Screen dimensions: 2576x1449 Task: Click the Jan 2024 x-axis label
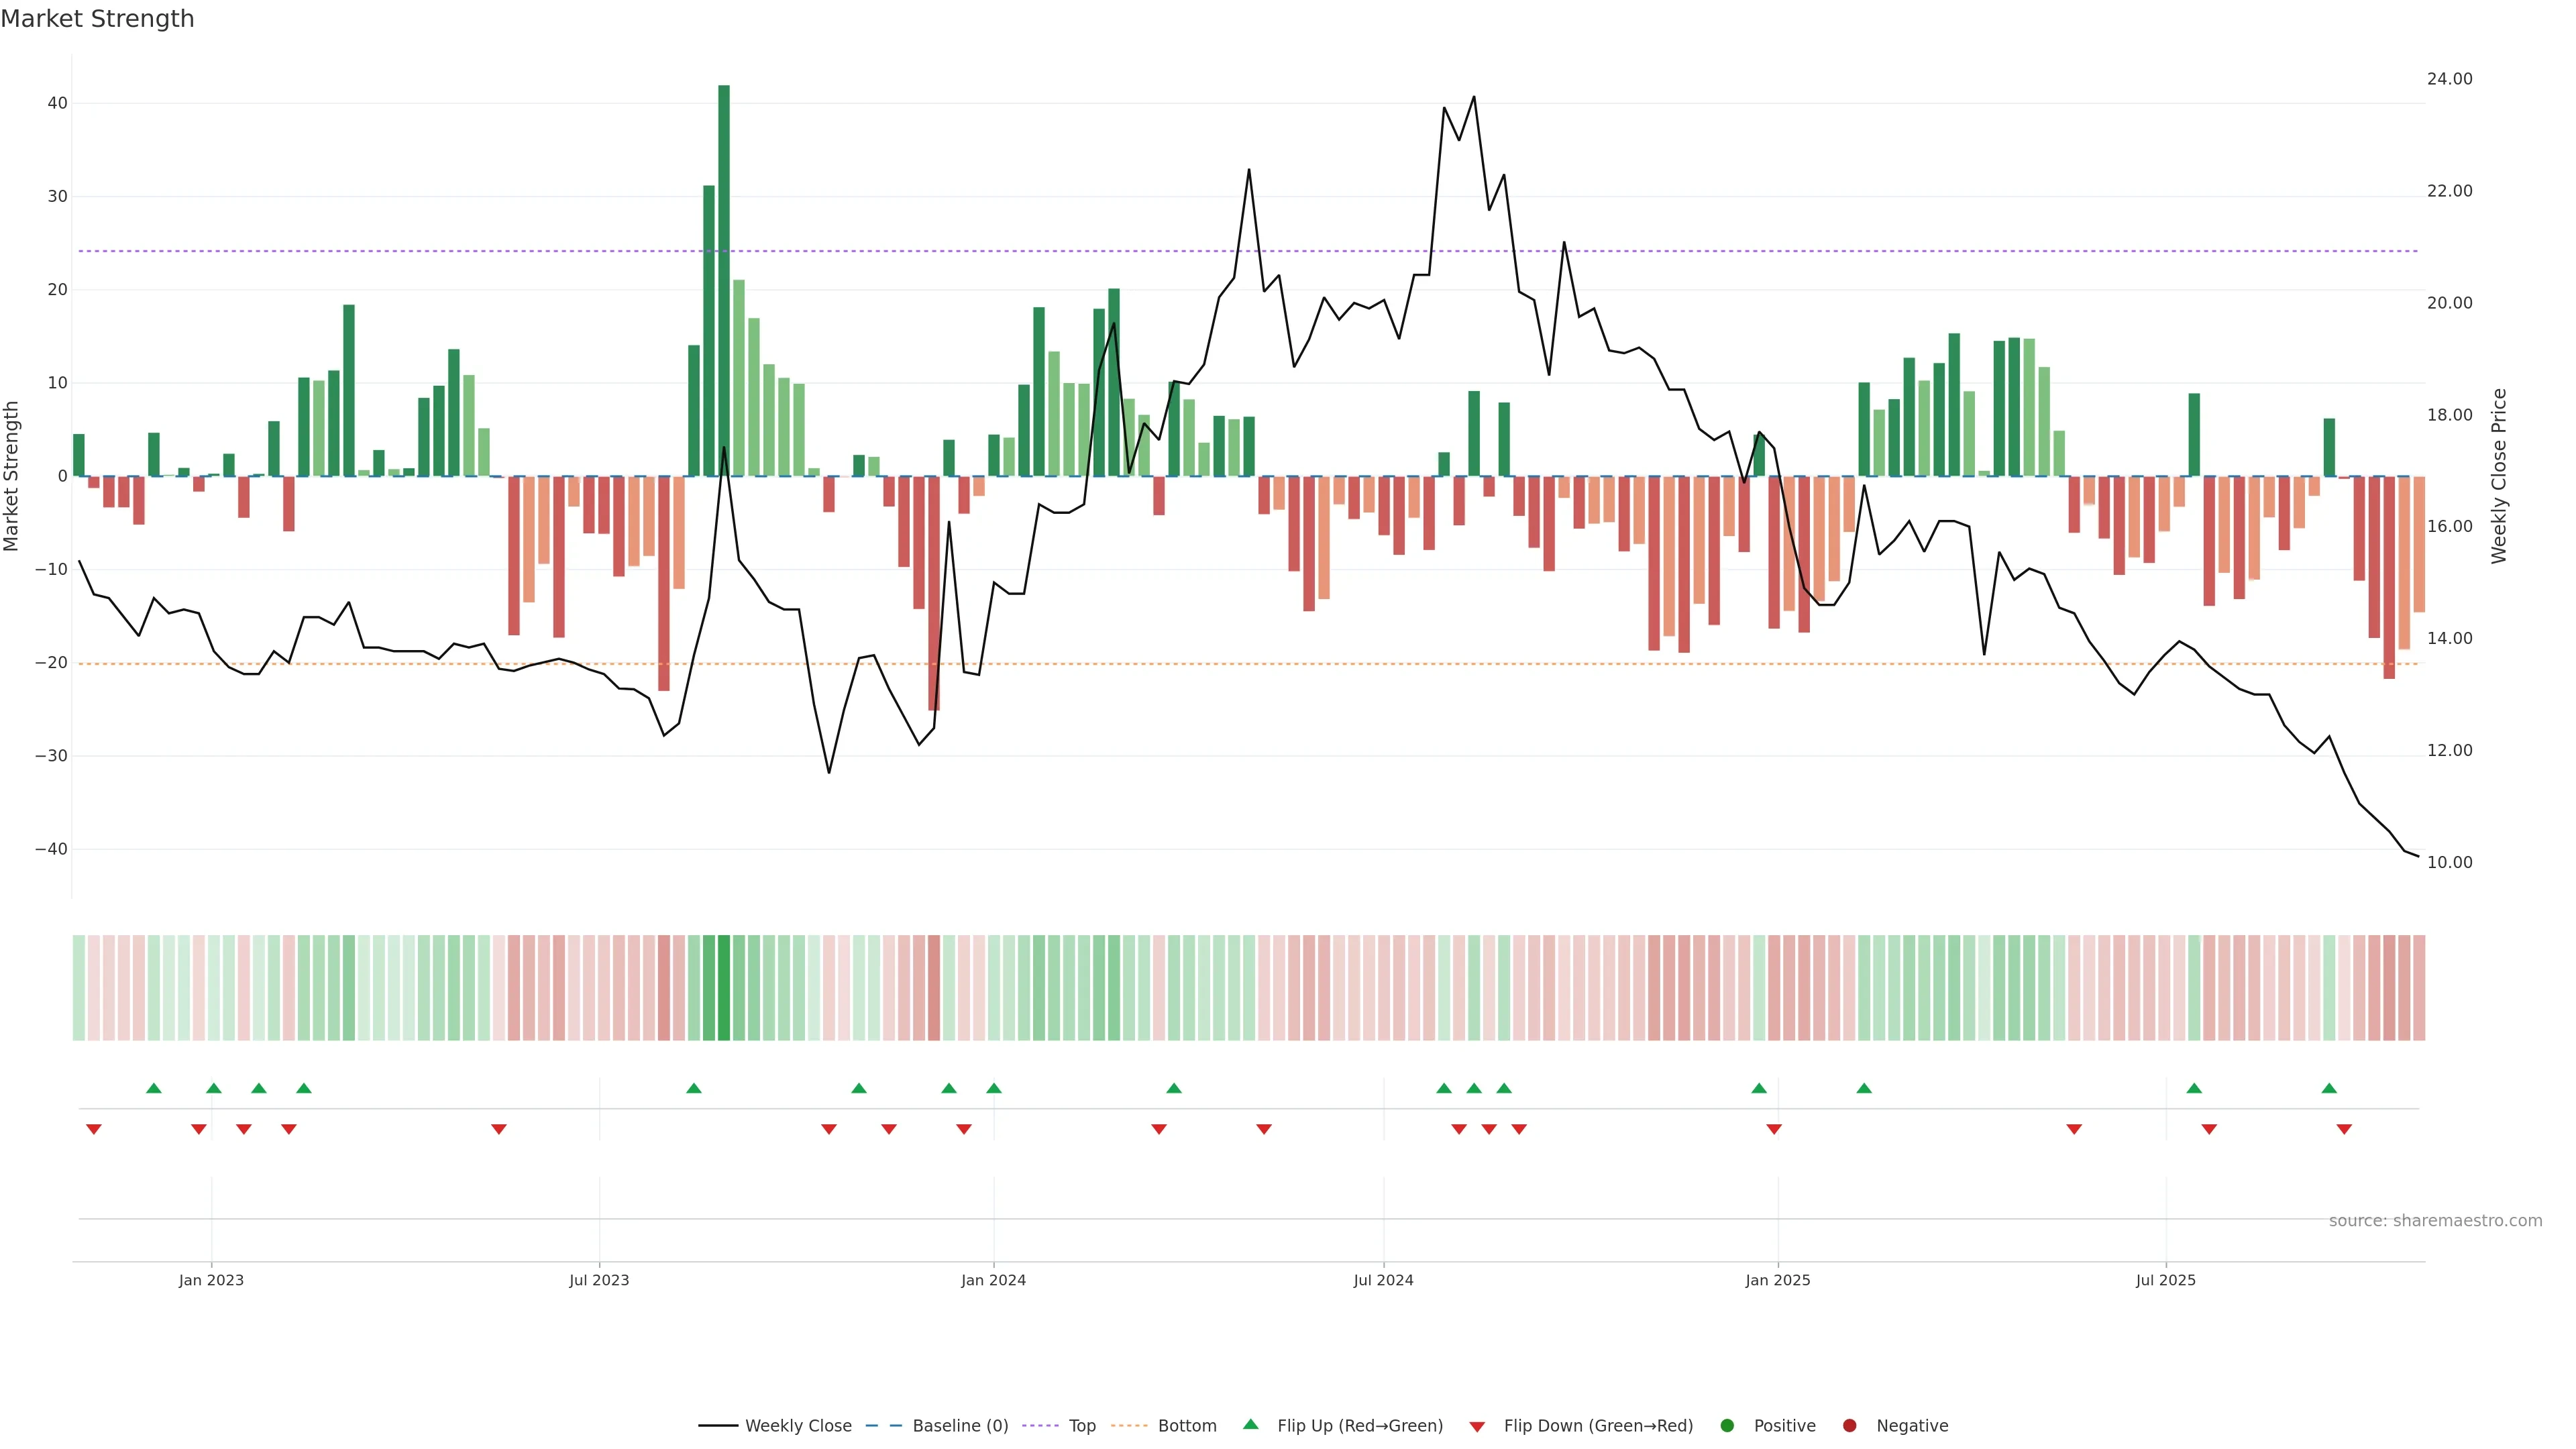tap(993, 1280)
